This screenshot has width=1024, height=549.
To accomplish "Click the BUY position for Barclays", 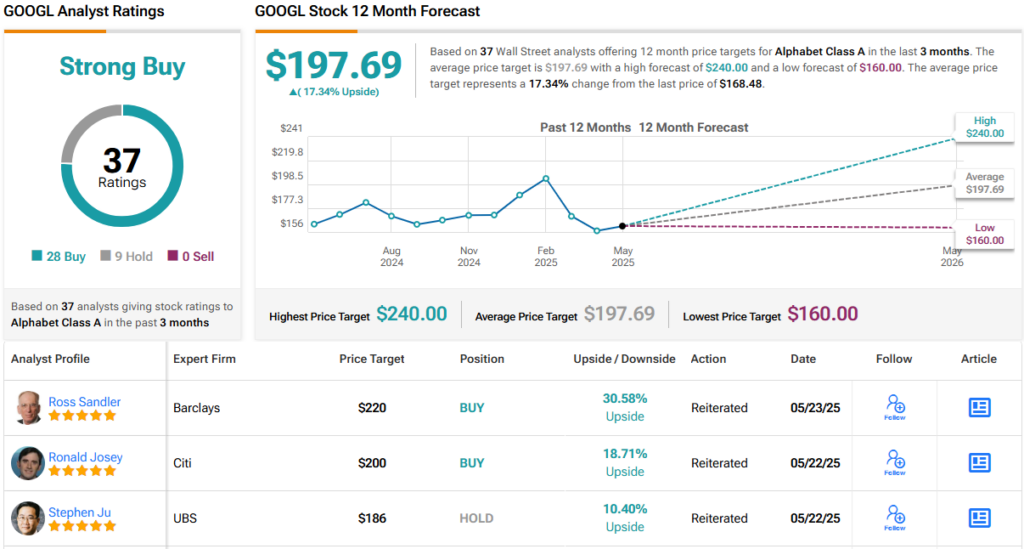I will pos(472,408).
